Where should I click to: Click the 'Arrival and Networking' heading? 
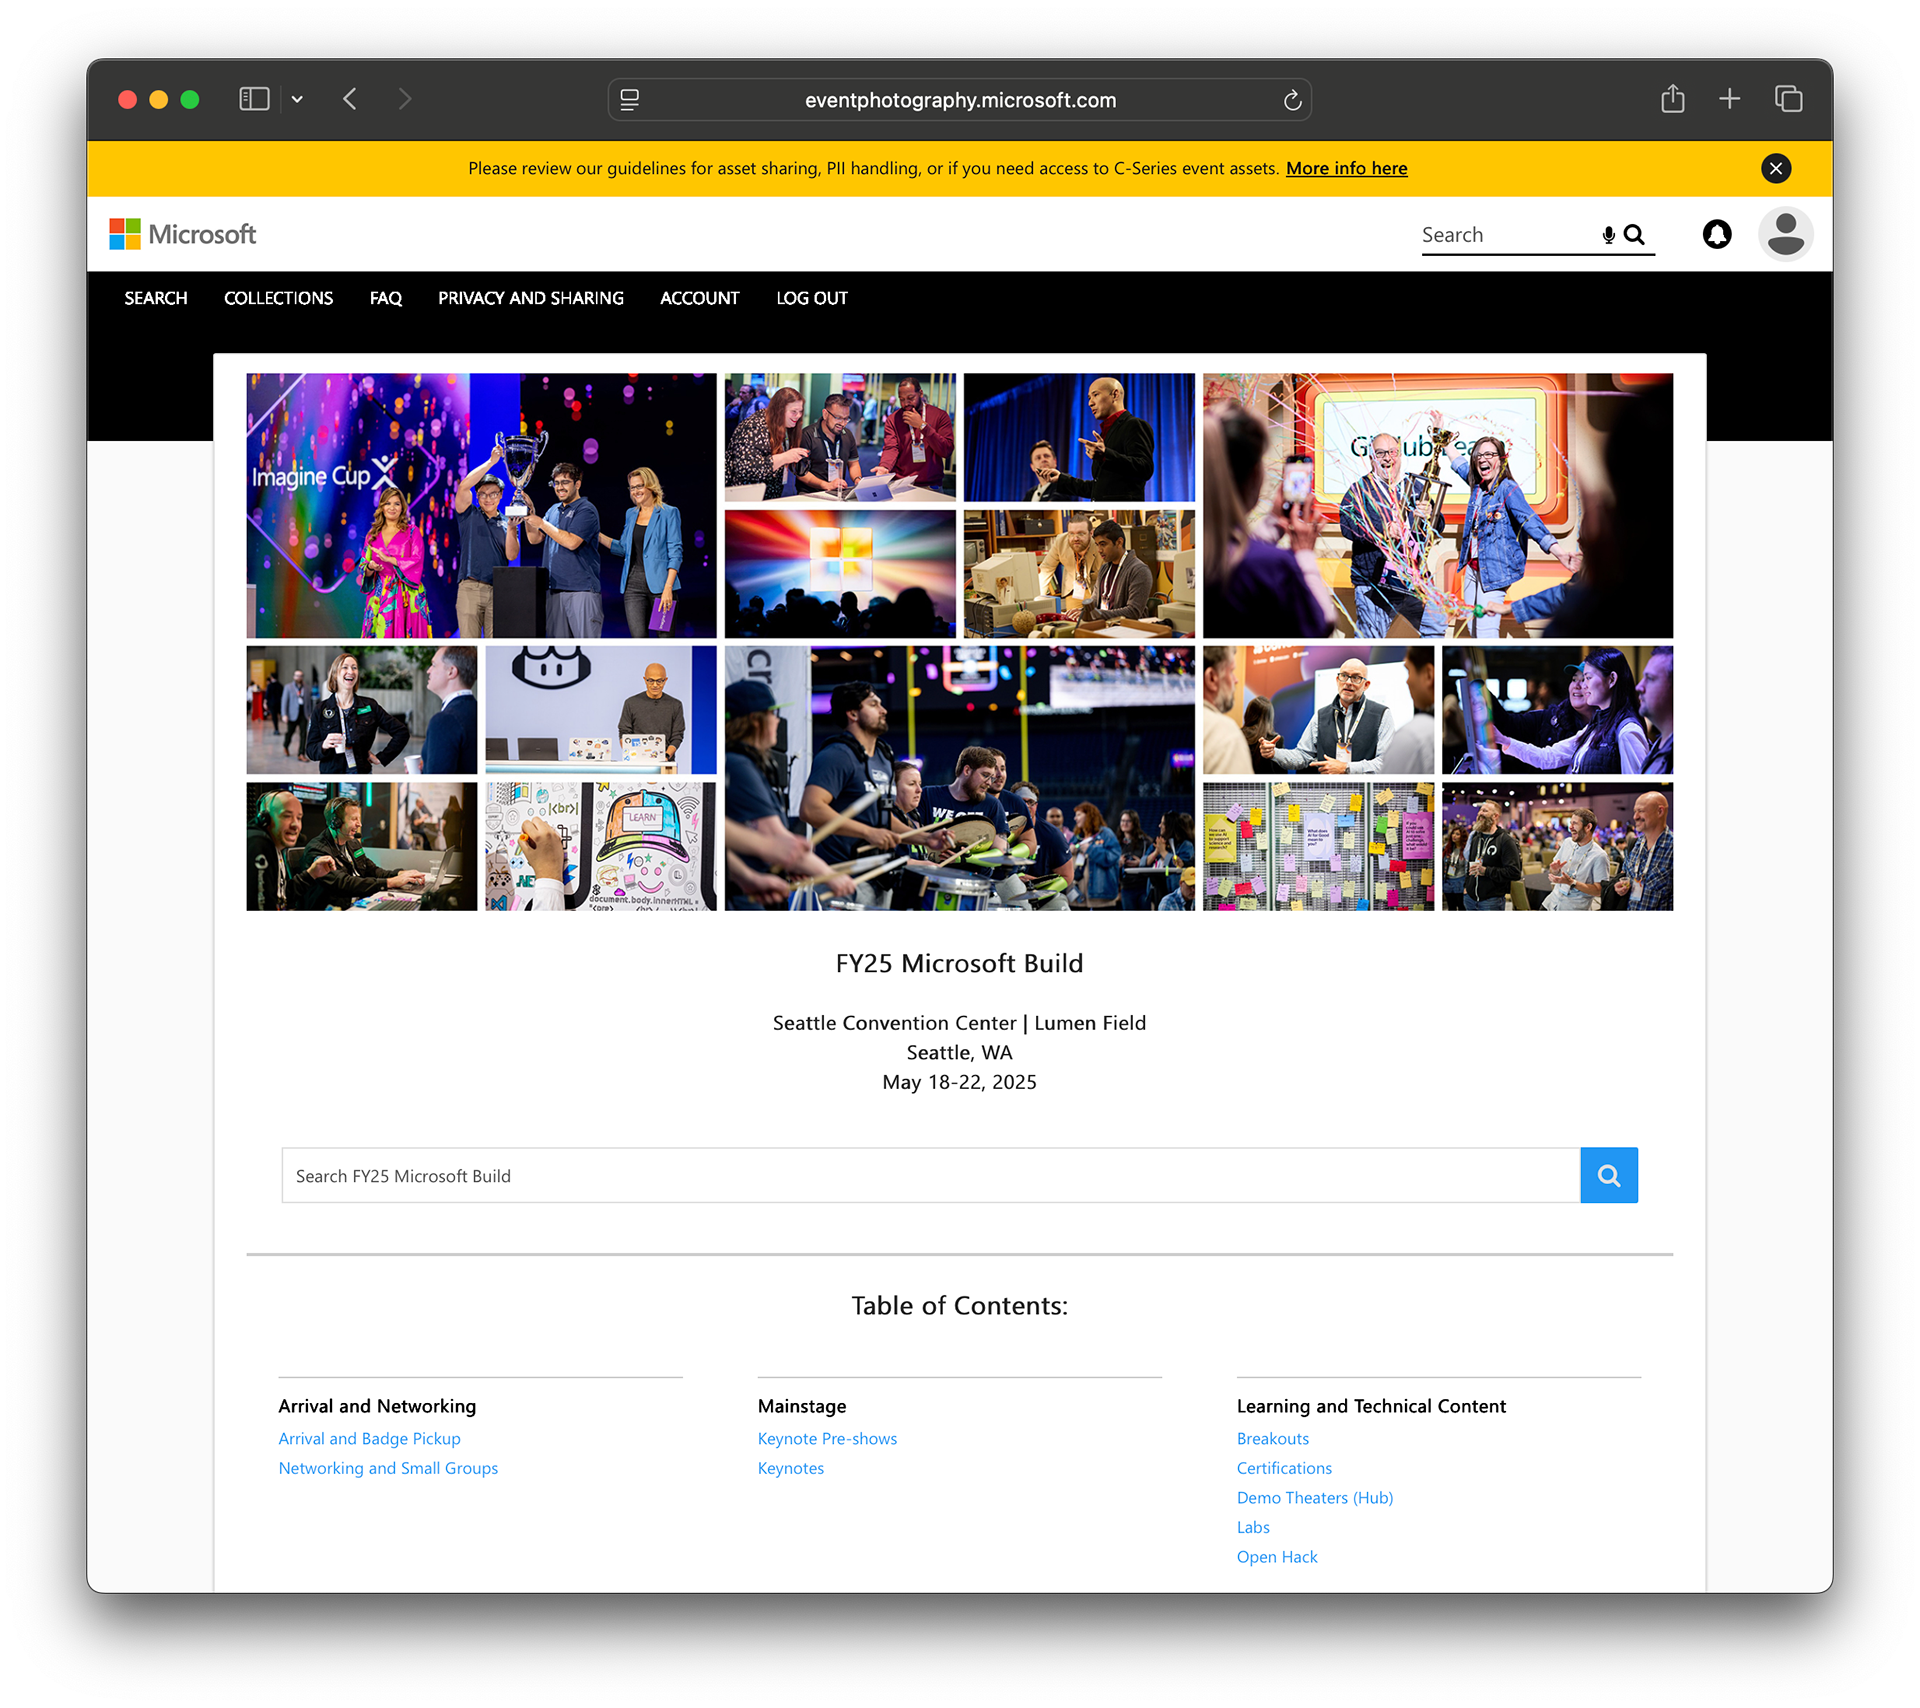point(377,1406)
